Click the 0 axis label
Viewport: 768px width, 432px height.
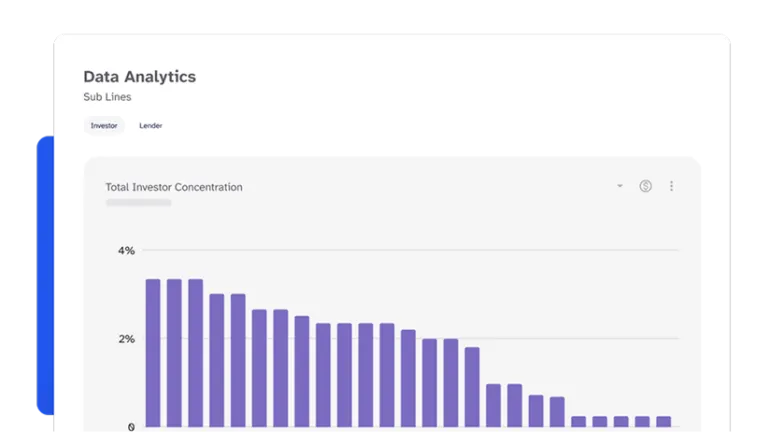pyautogui.click(x=130, y=427)
